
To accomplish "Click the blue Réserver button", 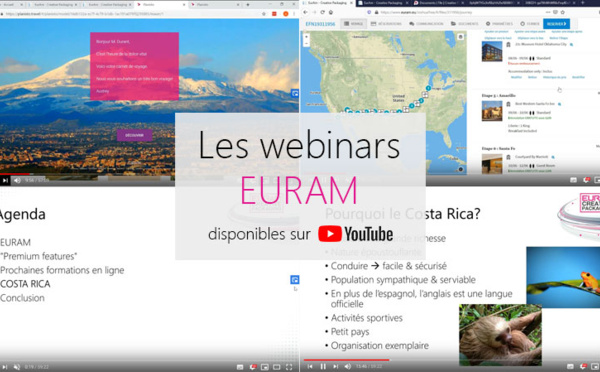I will [x=556, y=24].
